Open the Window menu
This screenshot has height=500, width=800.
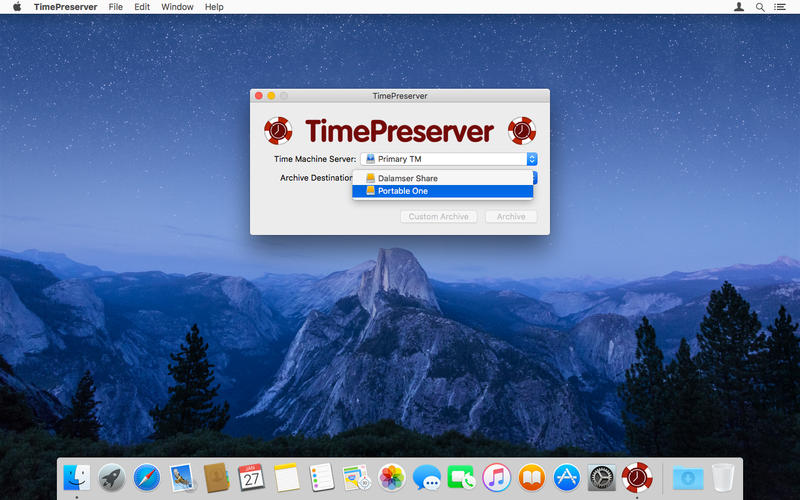tap(177, 7)
